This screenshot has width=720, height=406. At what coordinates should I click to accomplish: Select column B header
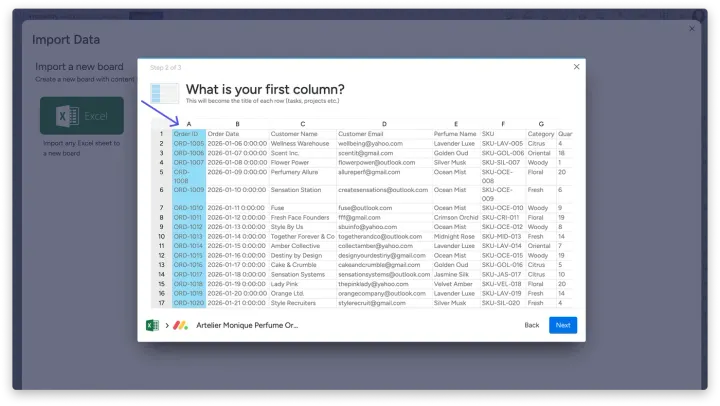[237, 124]
